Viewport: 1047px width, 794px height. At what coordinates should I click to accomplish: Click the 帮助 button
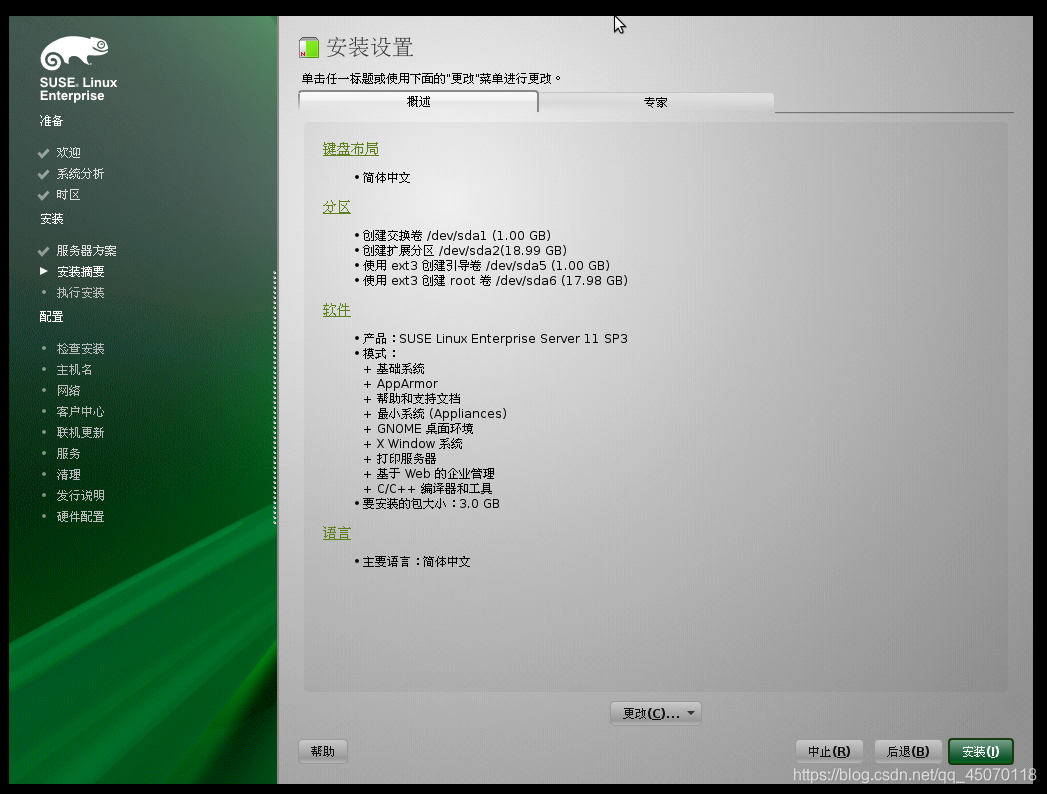click(323, 751)
